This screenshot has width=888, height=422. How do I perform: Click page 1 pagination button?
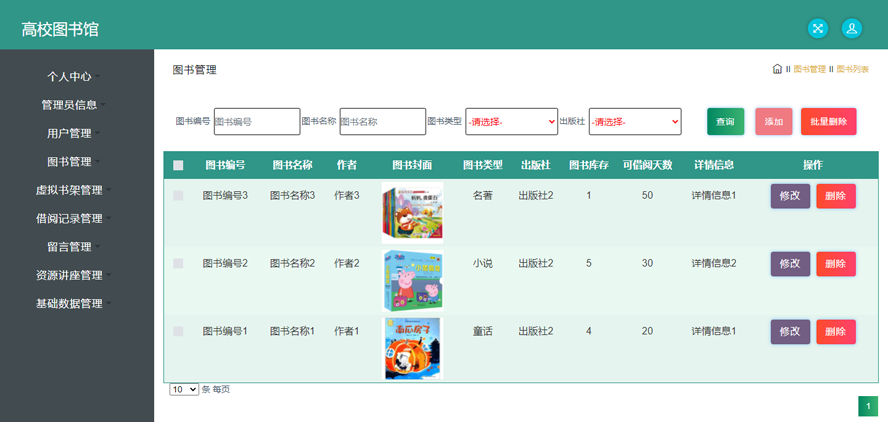click(868, 407)
